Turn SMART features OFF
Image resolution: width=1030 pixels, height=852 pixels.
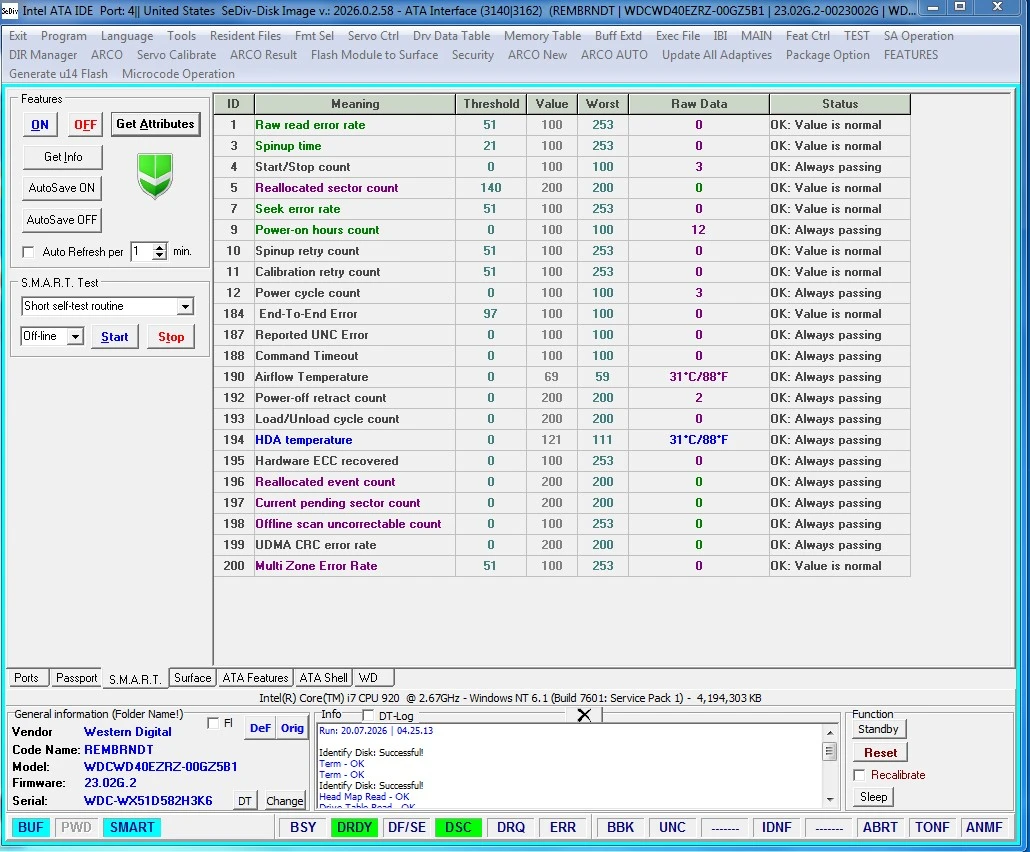tap(85, 125)
